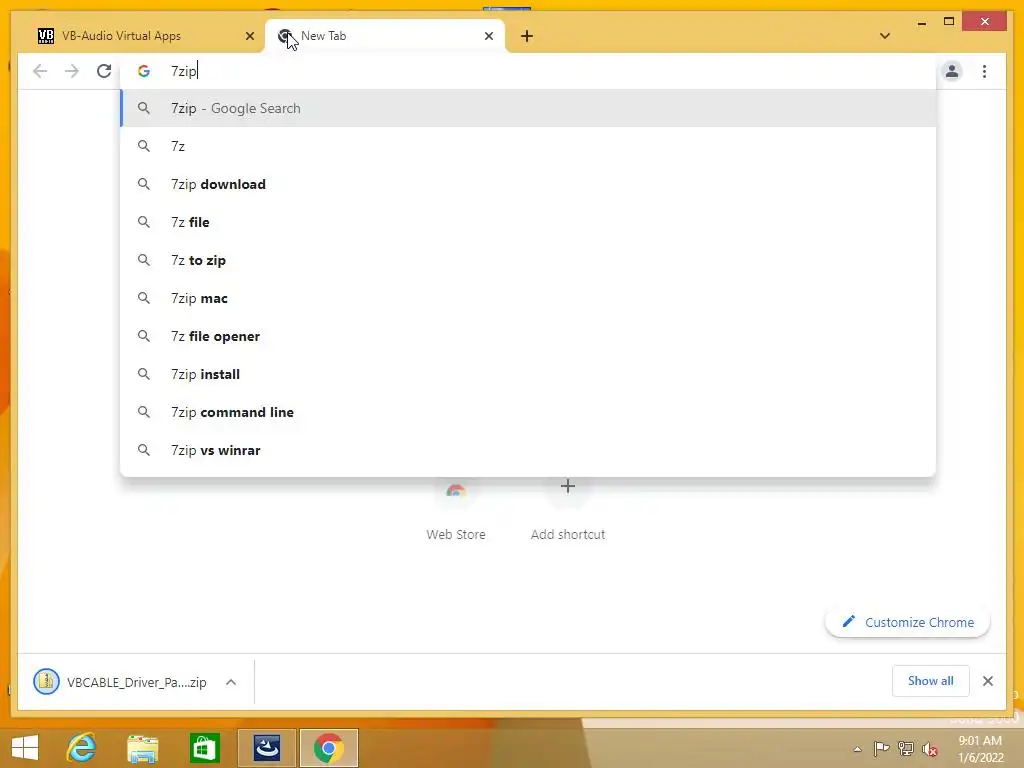
Task: Click the Customize Chrome button
Action: (908, 622)
